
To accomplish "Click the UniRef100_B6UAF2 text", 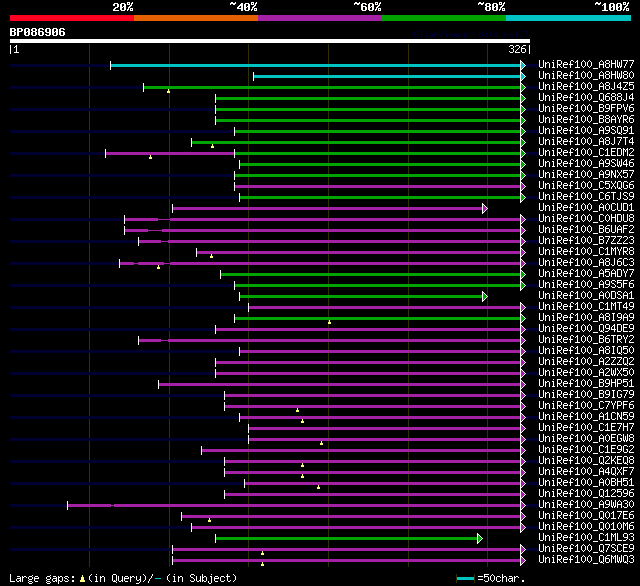I will pyautogui.click(x=586, y=230).
